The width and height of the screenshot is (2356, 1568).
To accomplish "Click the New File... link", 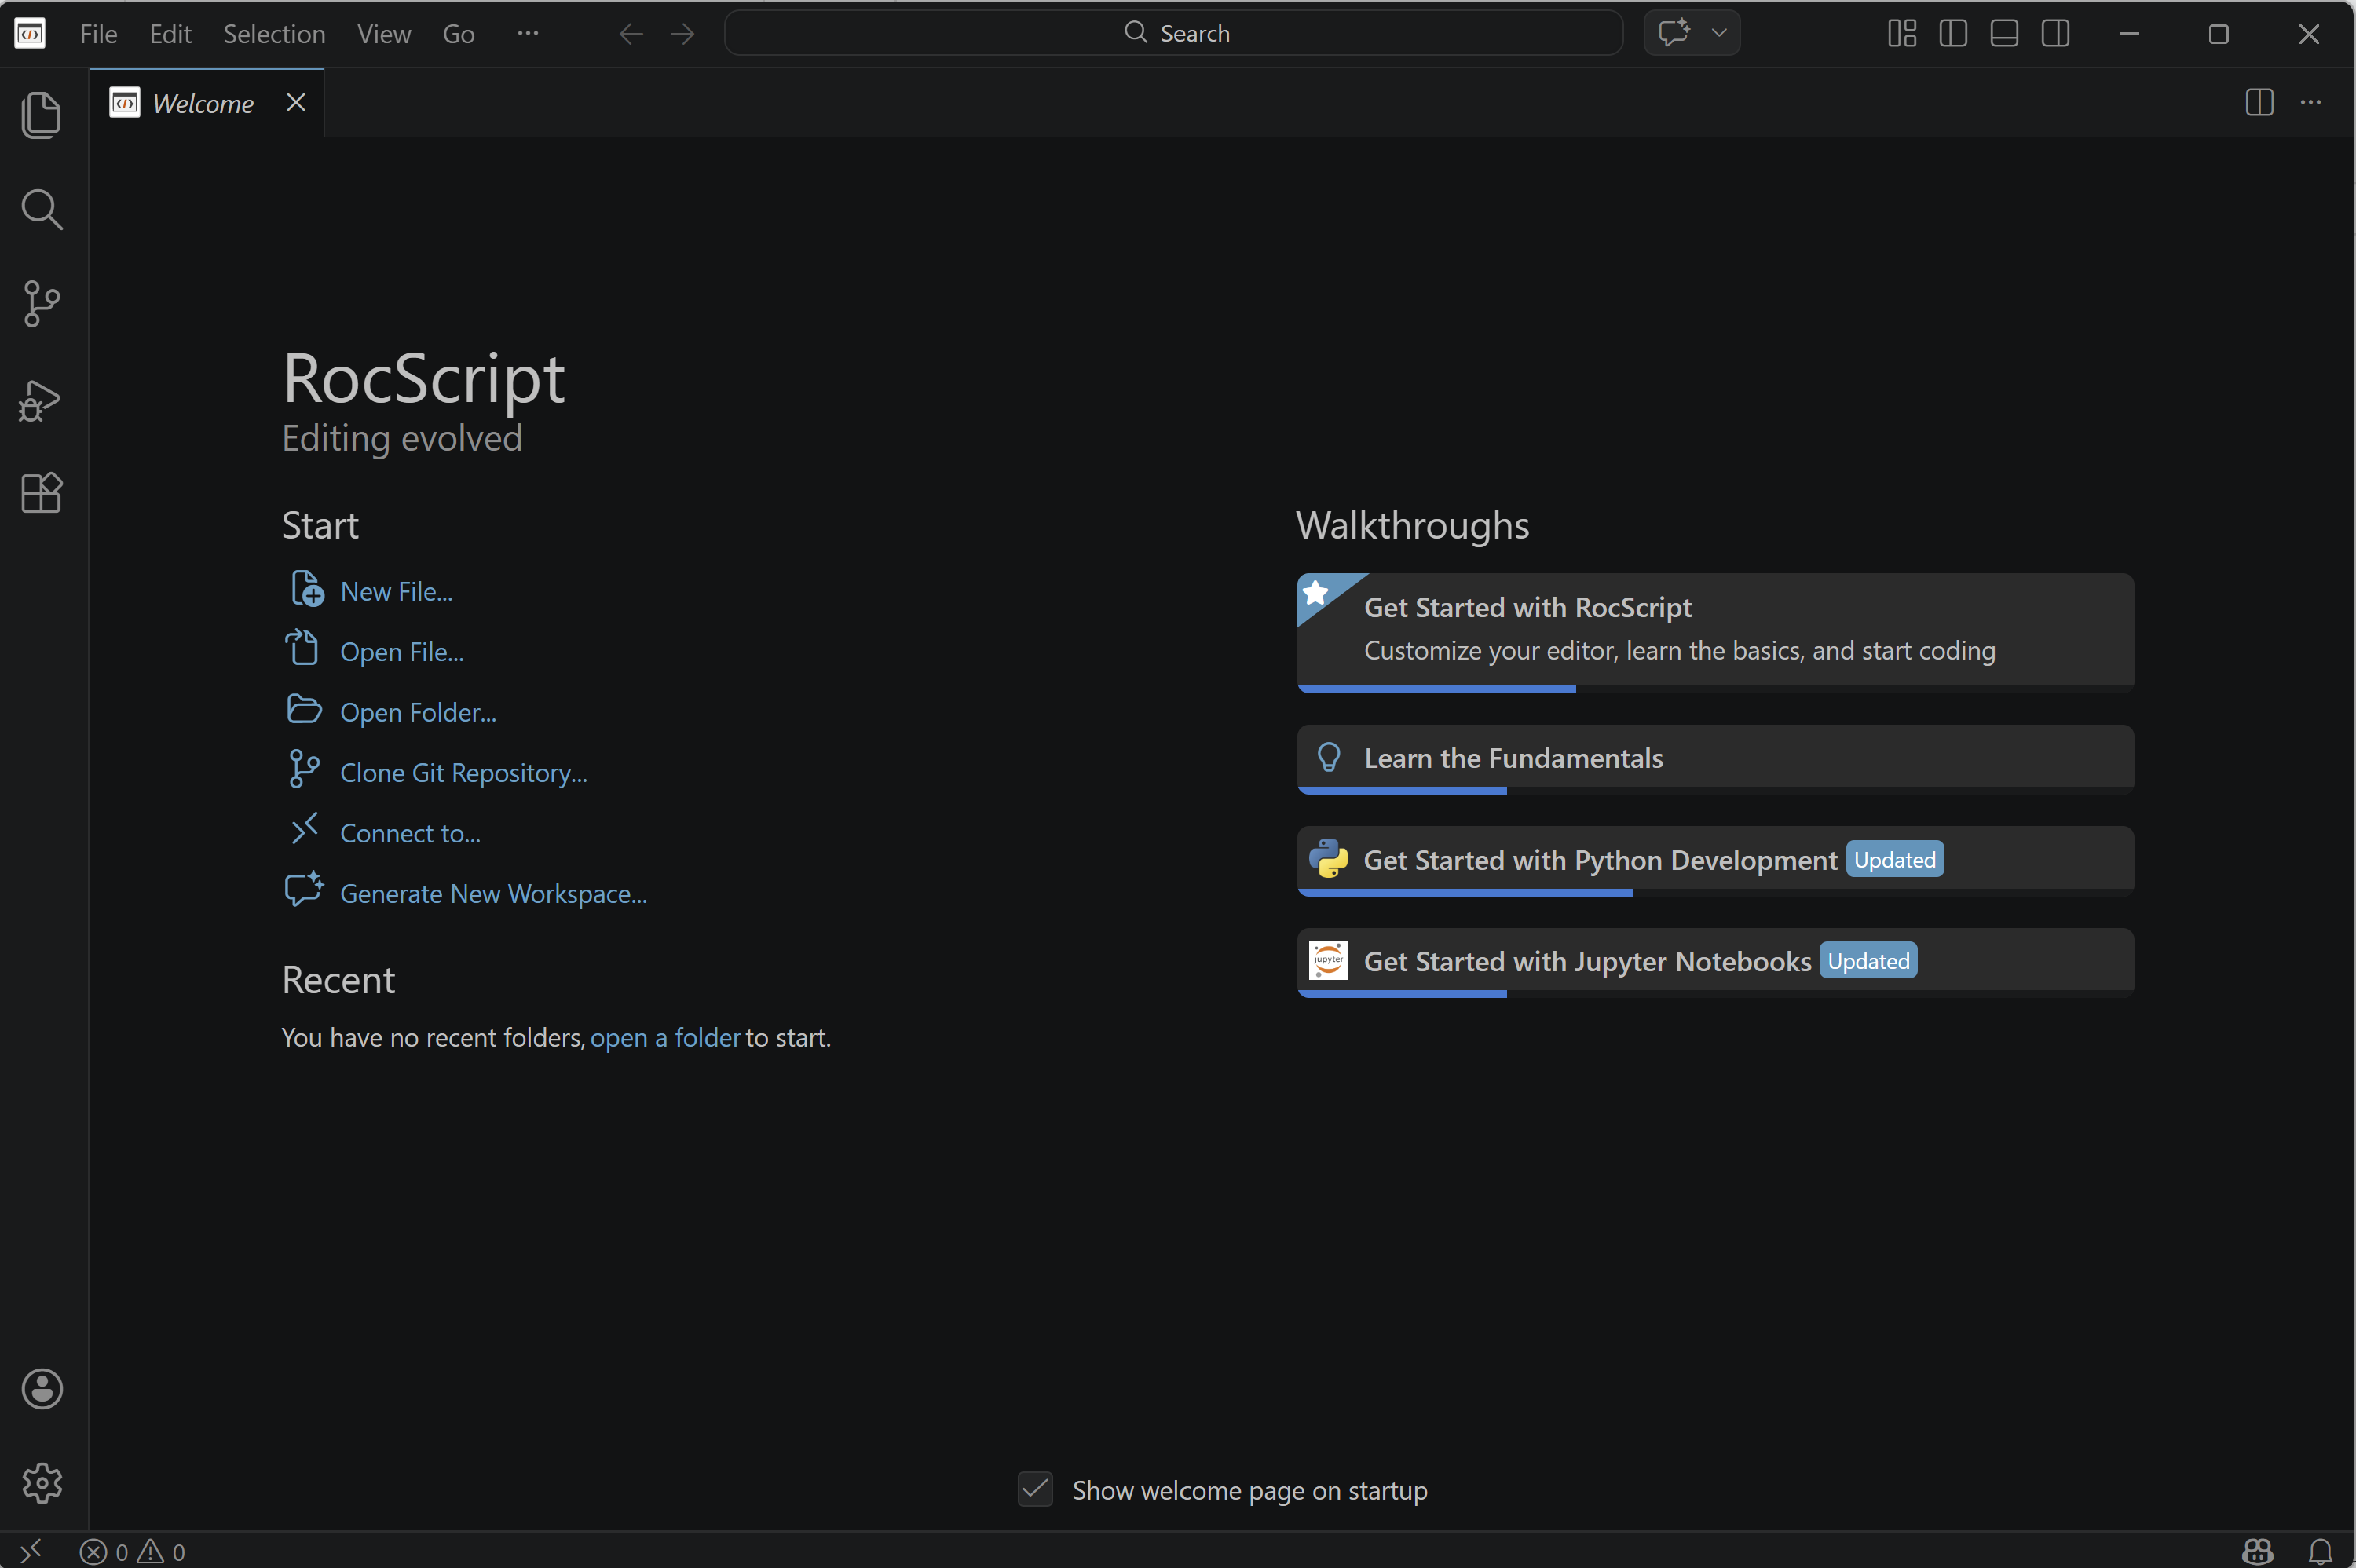I will (x=396, y=591).
